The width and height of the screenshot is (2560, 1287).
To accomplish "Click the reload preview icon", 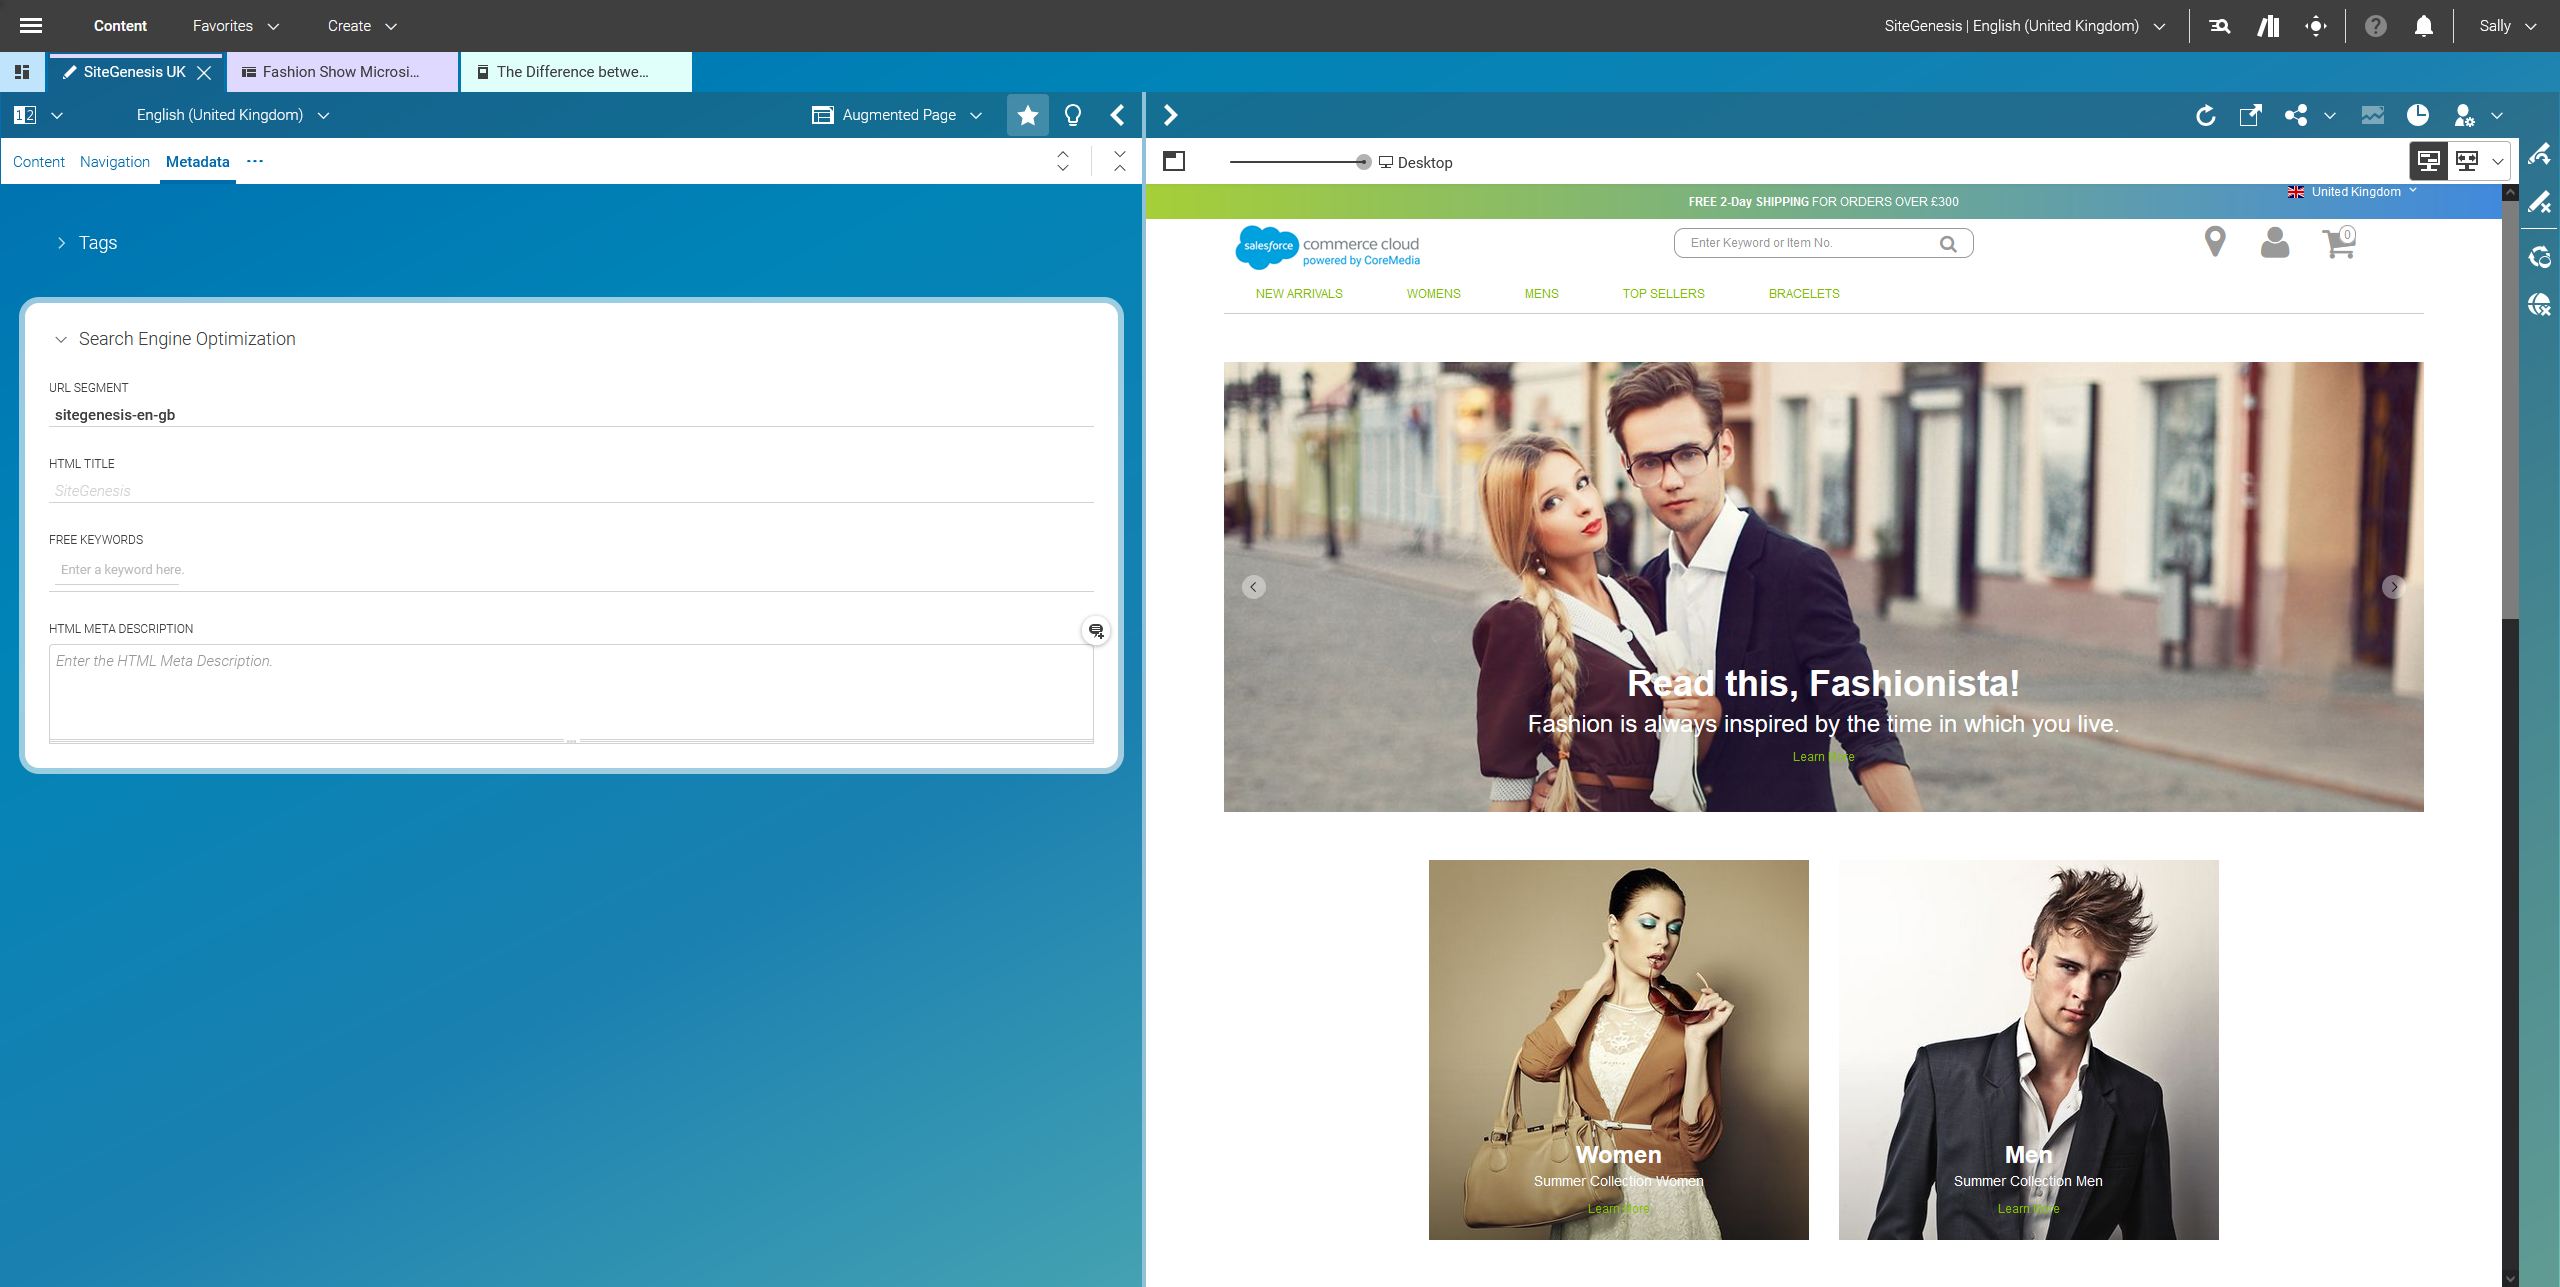I will (2205, 116).
